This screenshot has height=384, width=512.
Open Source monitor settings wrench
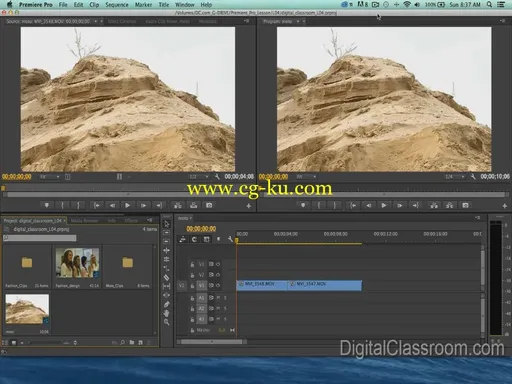[217, 177]
